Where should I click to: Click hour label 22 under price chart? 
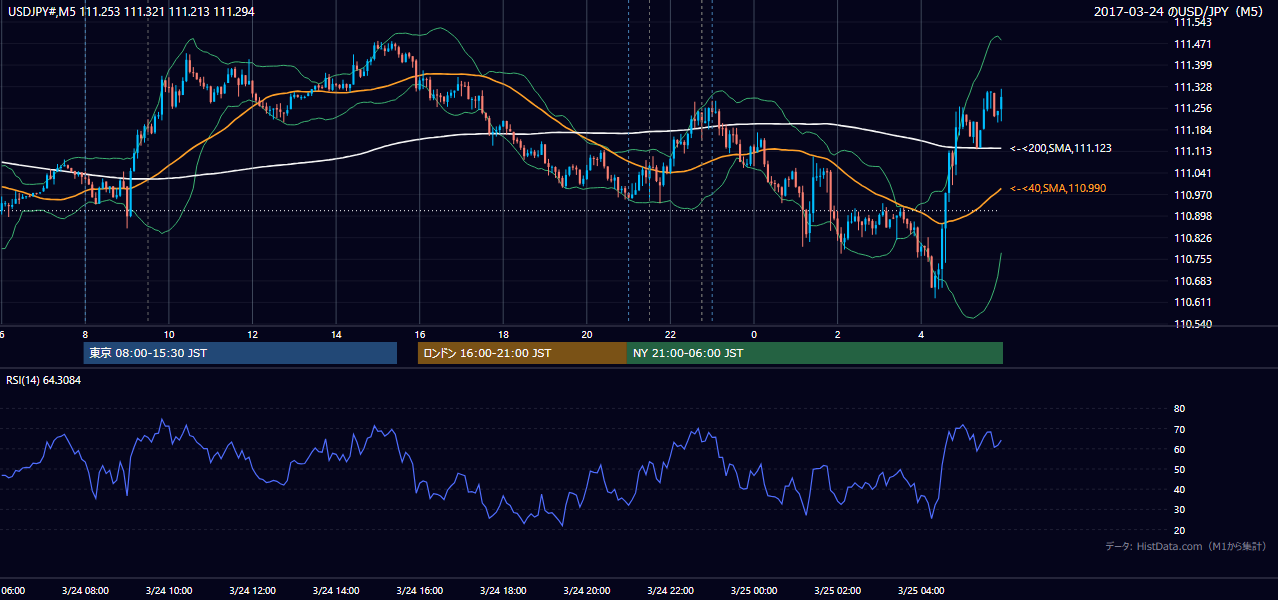coord(671,334)
